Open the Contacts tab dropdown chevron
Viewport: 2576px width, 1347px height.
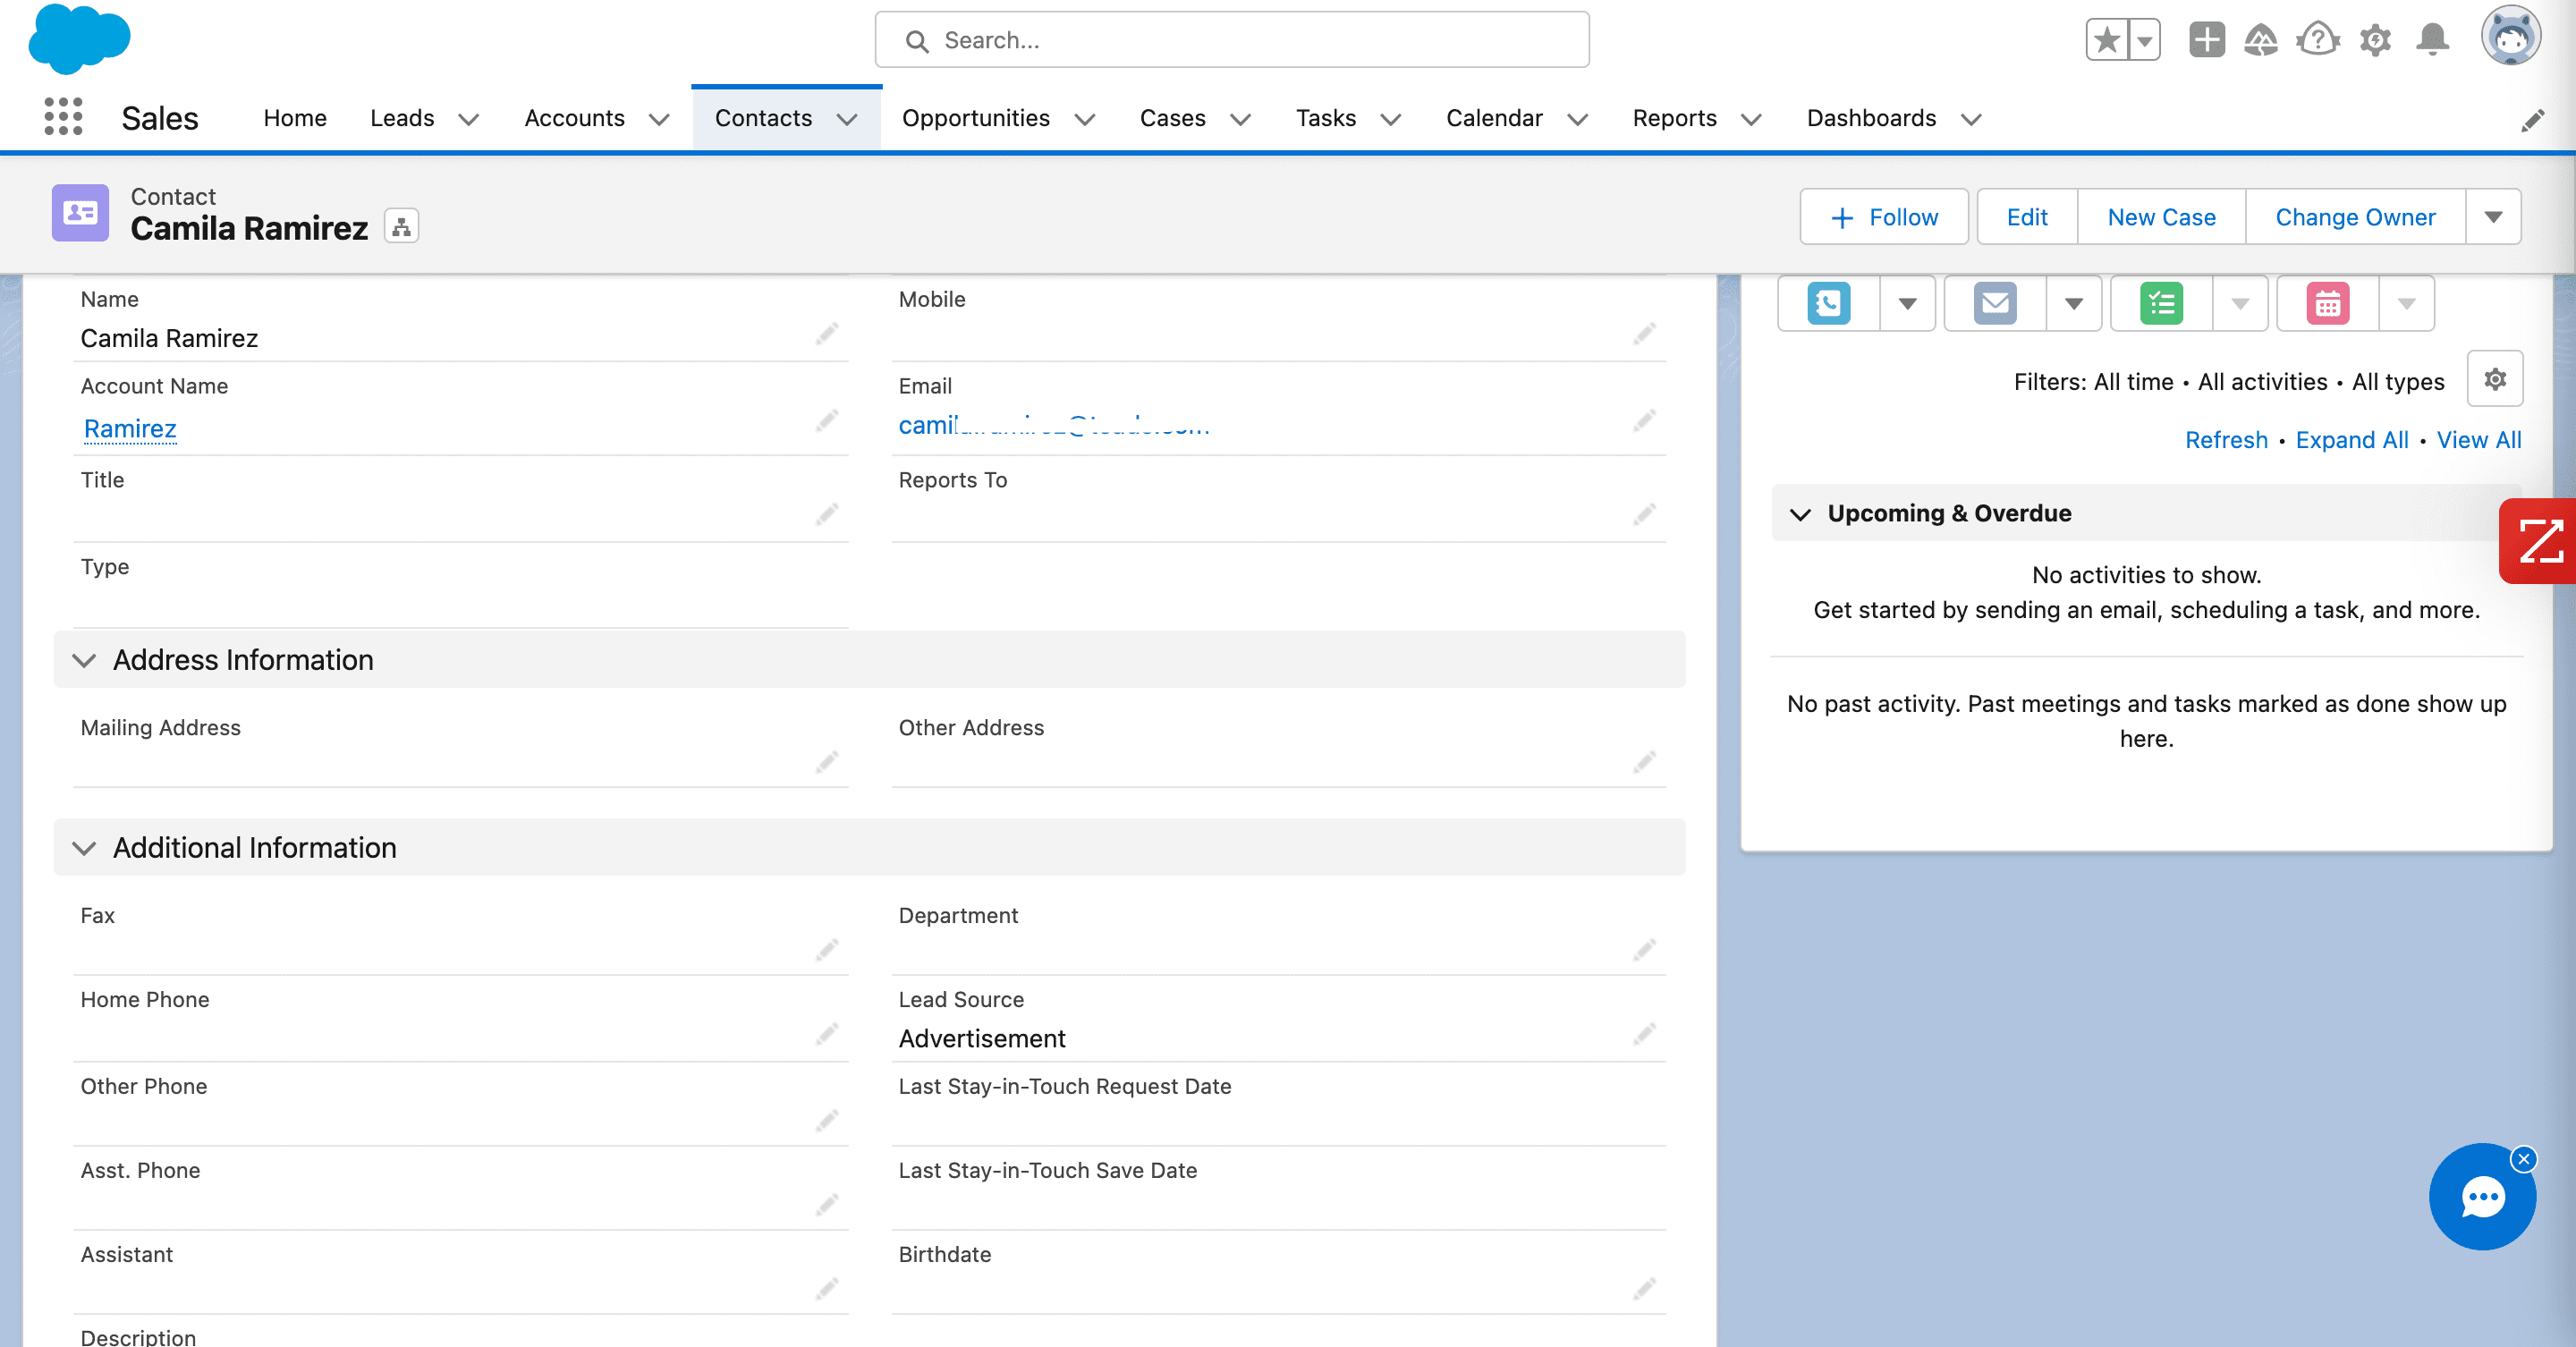[847, 119]
